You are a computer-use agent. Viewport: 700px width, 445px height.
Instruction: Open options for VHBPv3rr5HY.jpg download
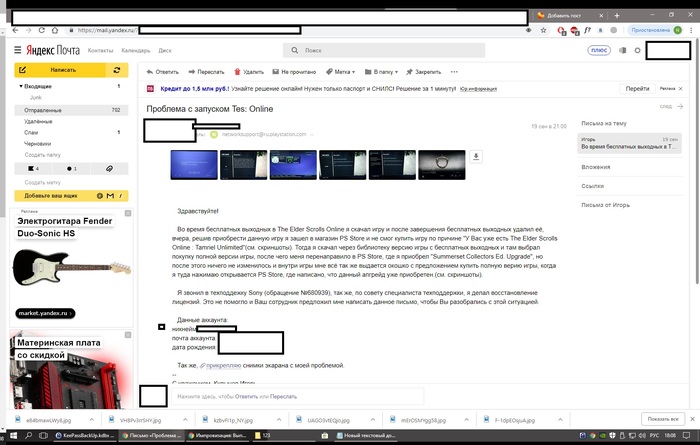185,420
